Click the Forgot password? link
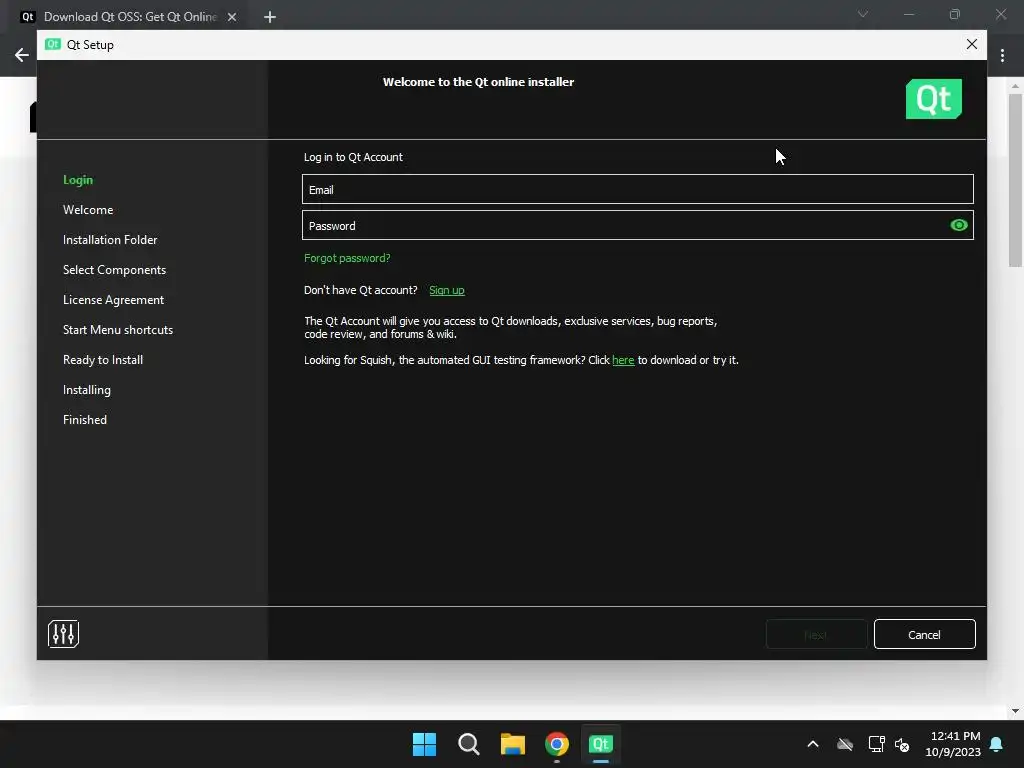This screenshot has width=1024, height=768. [347, 258]
